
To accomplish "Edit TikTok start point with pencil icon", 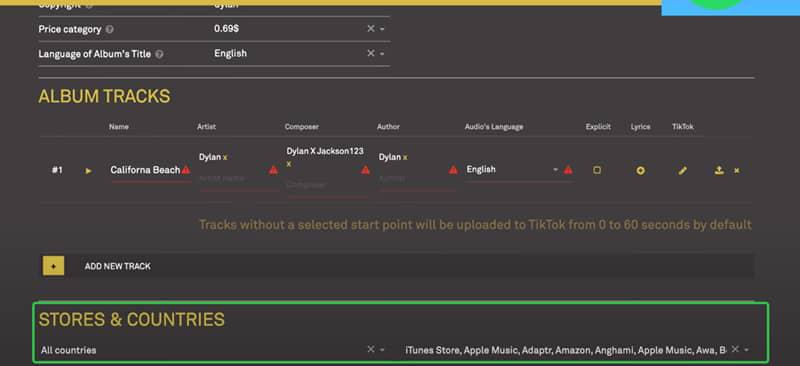I will tap(683, 170).
